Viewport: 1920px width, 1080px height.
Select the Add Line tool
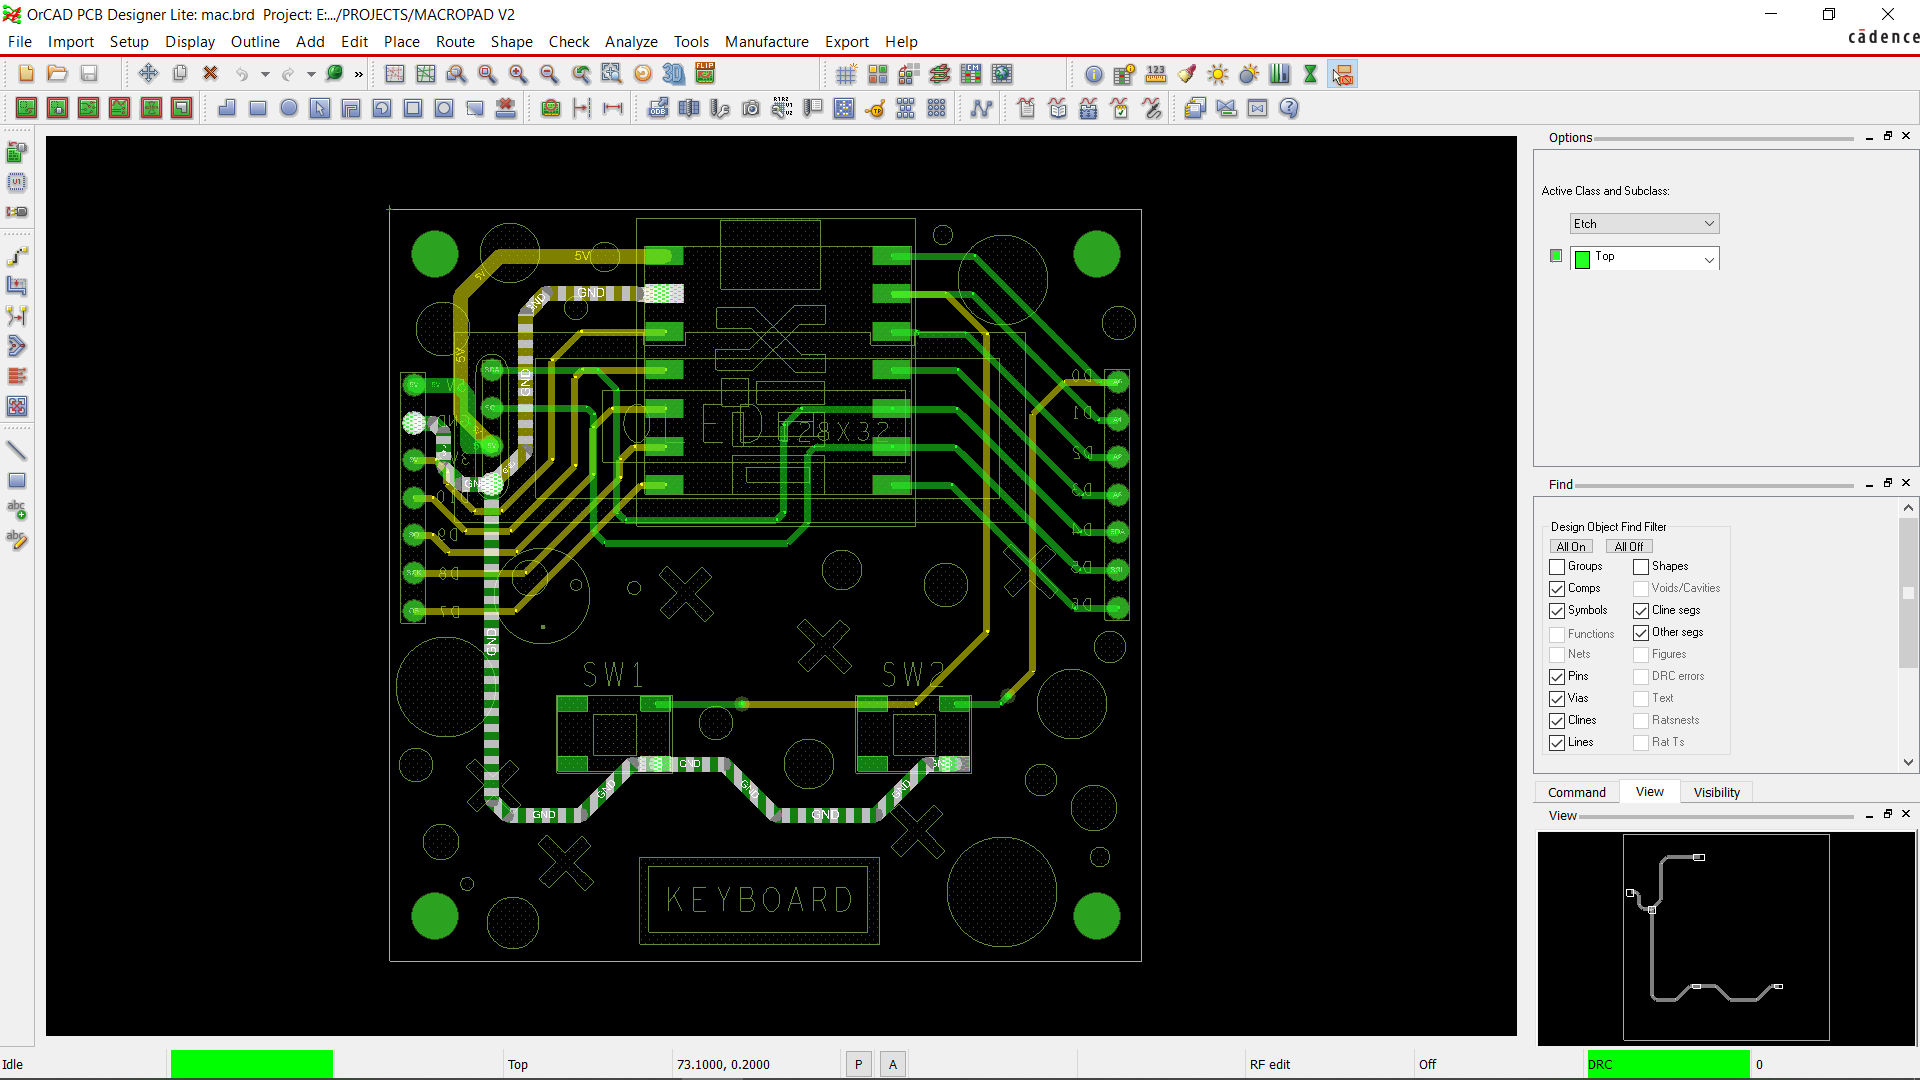(17, 451)
